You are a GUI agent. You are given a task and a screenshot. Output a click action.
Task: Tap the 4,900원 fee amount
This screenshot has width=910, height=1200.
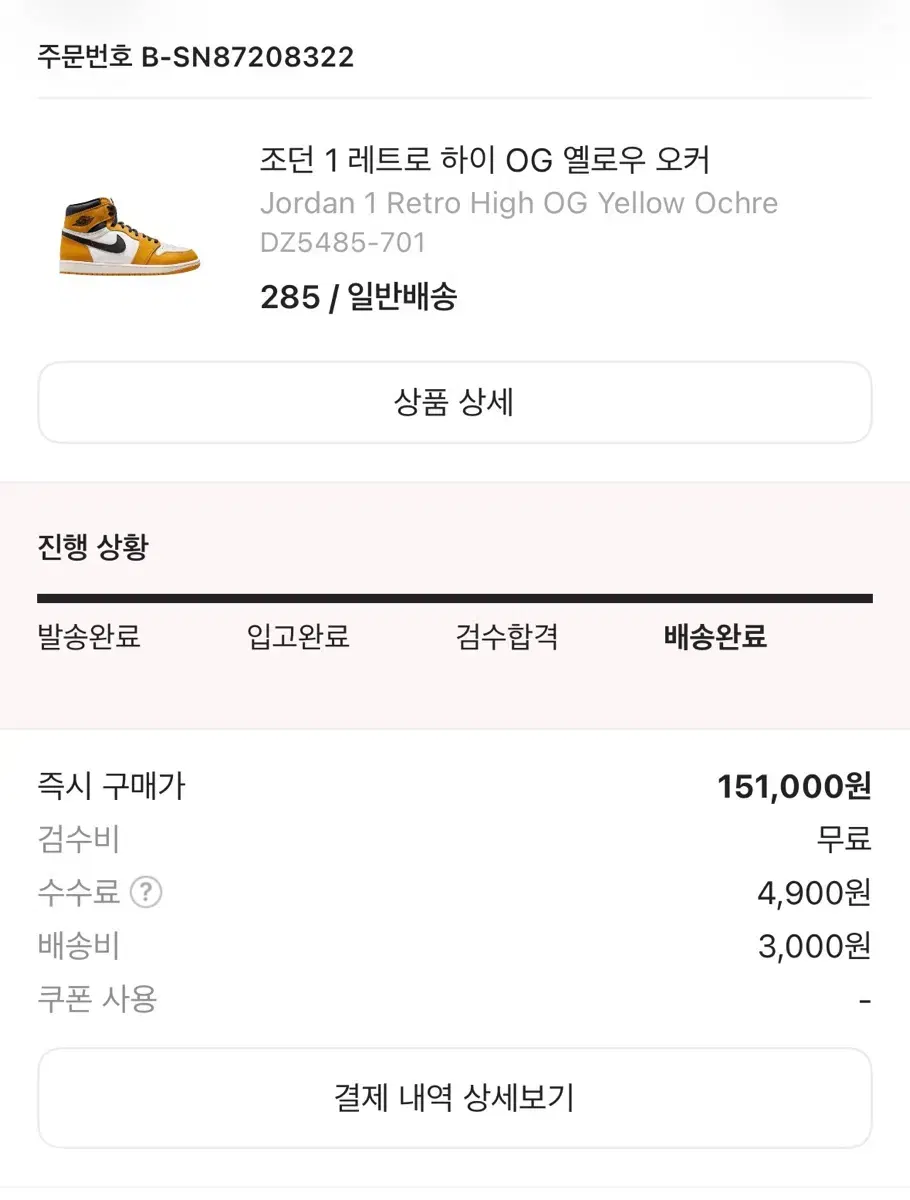pyautogui.click(x=814, y=892)
